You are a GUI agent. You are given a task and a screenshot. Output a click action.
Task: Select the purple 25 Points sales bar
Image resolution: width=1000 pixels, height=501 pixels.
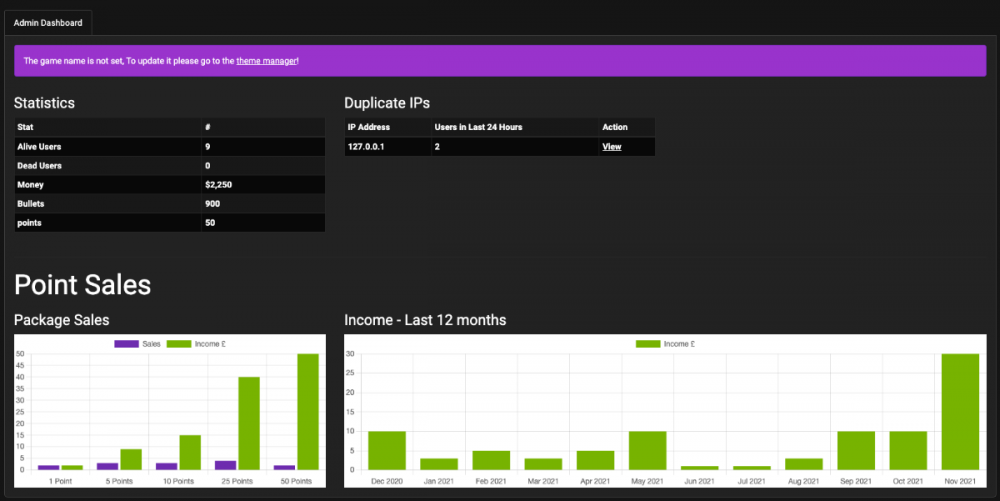(x=226, y=465)
